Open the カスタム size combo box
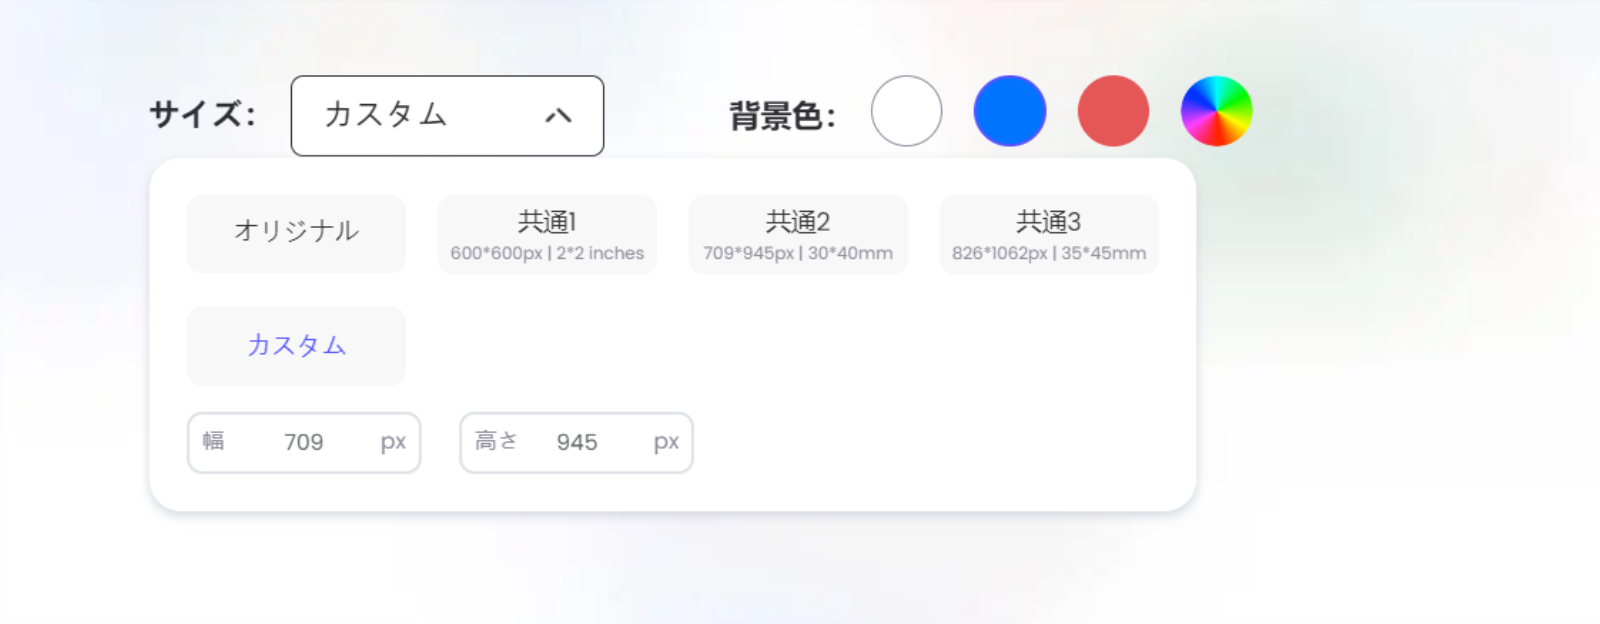1600x624 pixels. pyautogui.click(x=447, y=116)
